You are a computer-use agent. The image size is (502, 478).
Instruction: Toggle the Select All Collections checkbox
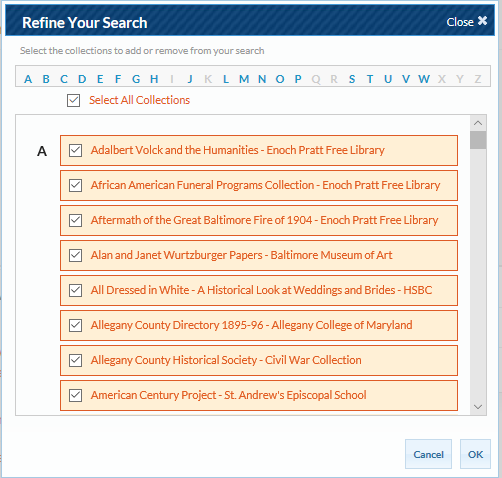tap(73, 100)
